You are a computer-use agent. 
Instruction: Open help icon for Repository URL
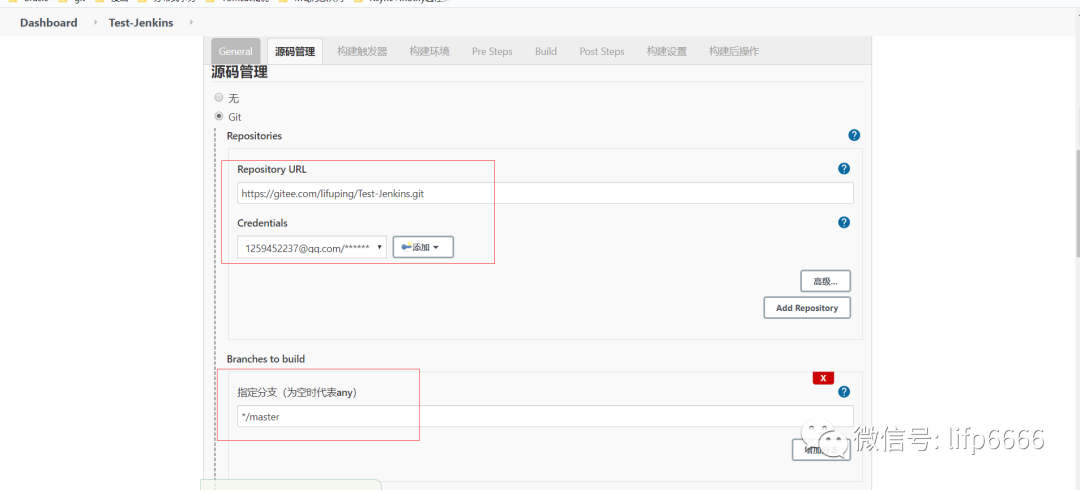[844, 169]
